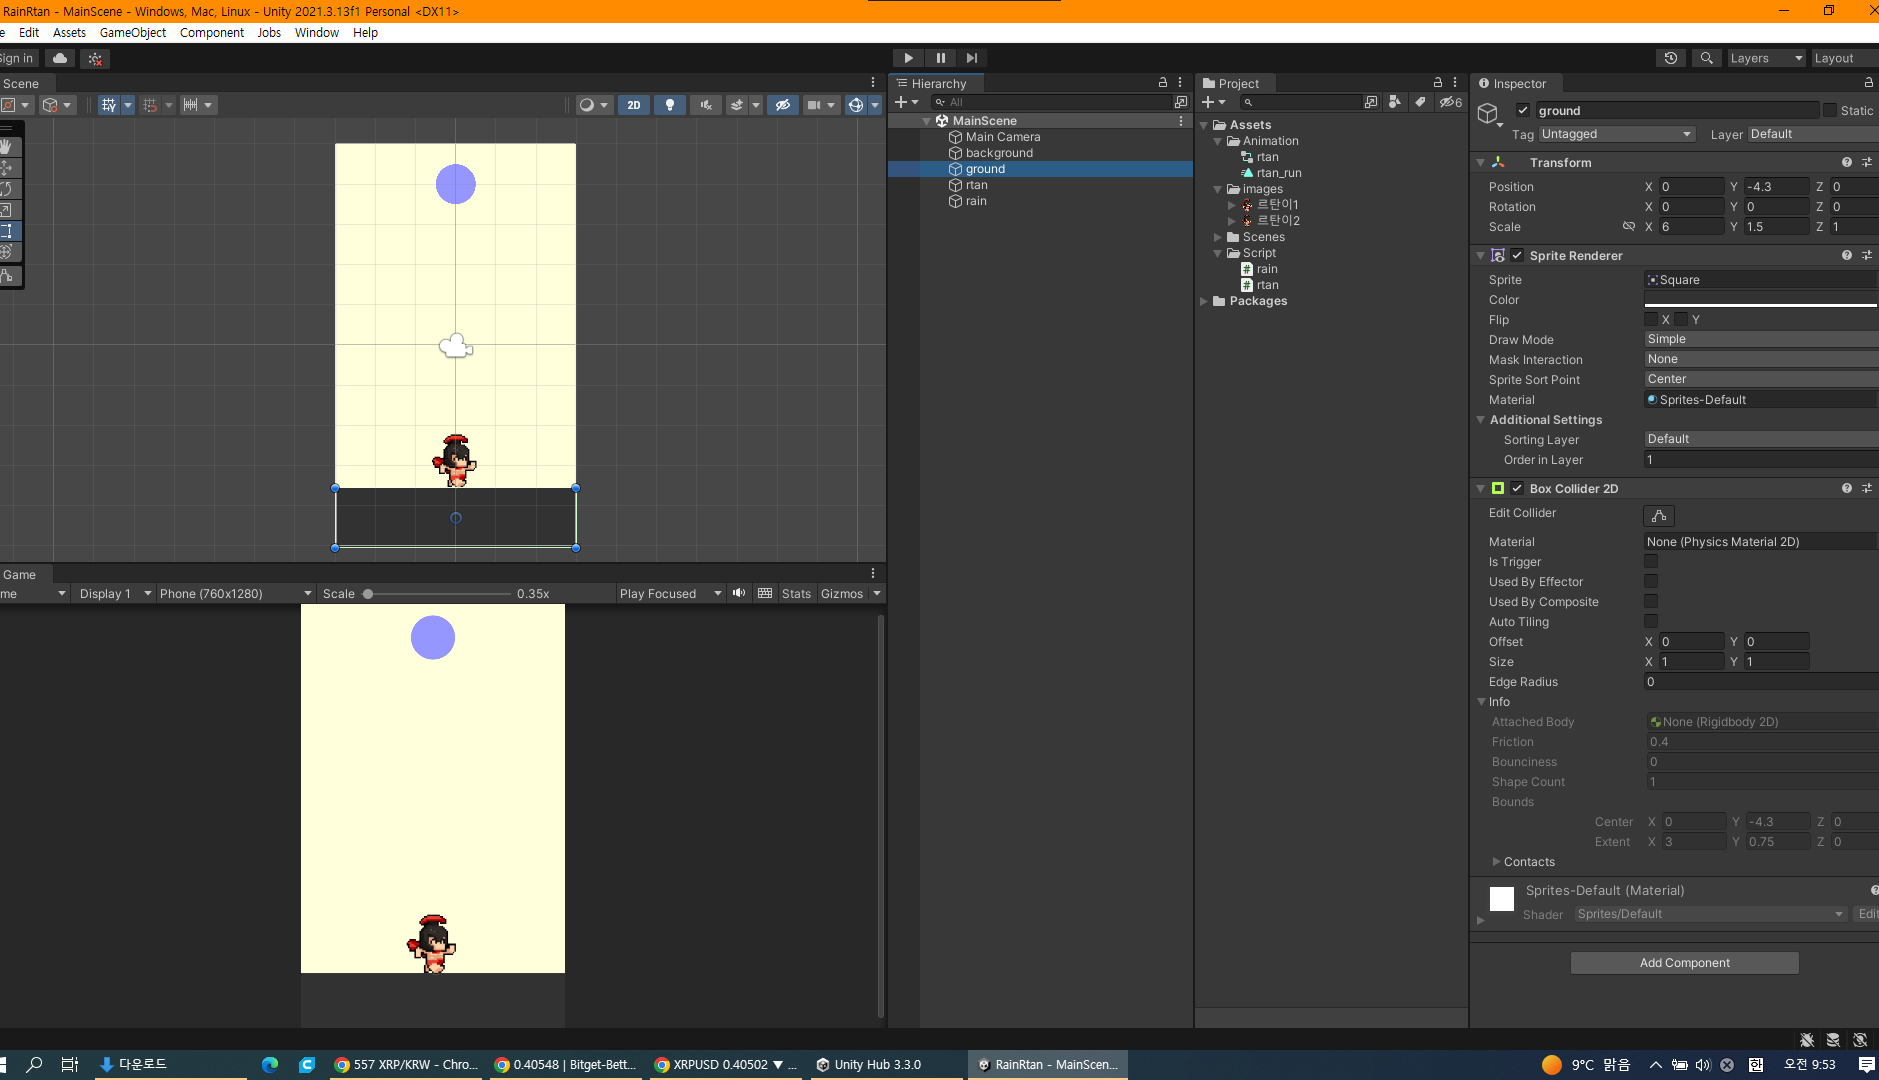Collapse the Transform component
This screenshot has width=1879, height=1080.
tap(1481, 162)
